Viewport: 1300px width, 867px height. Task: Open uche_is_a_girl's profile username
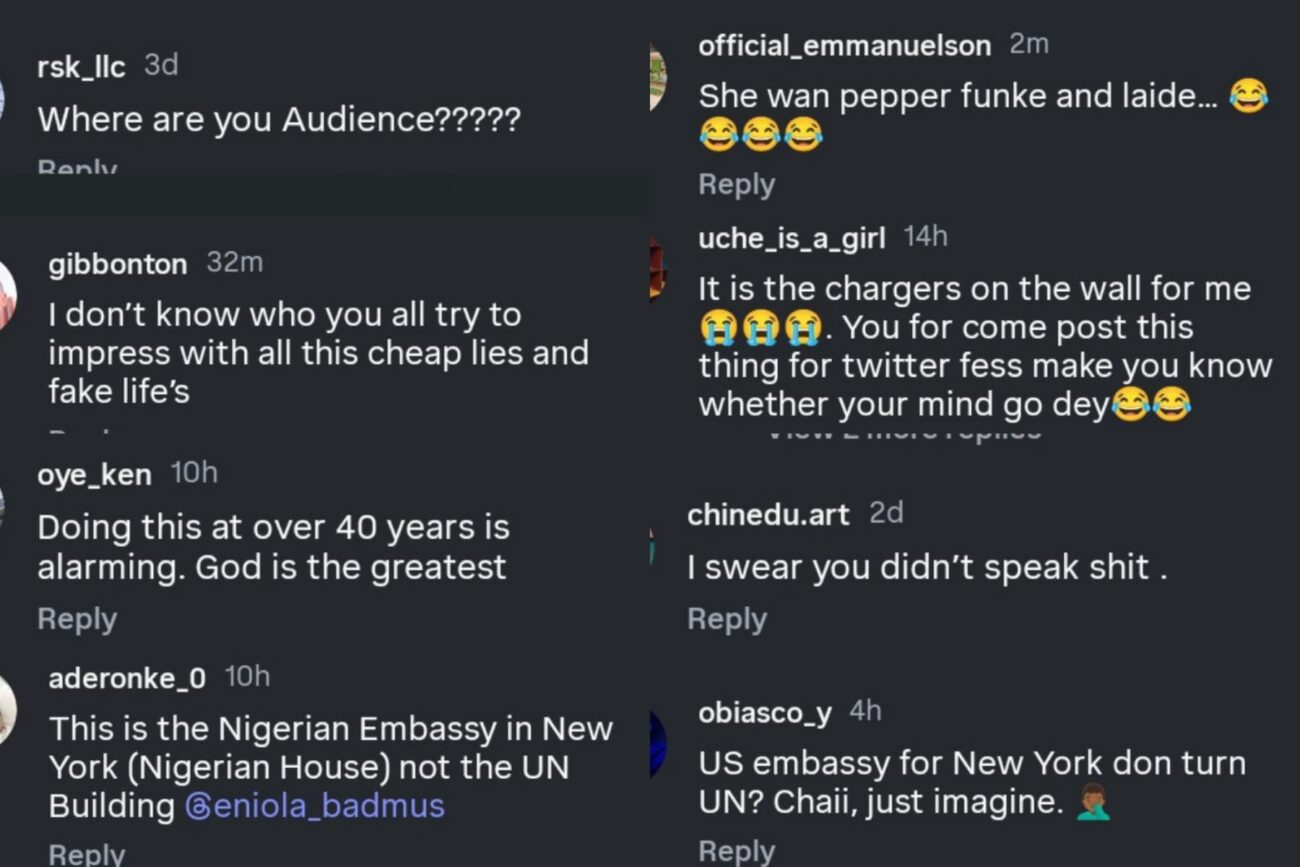(x=791, y=238)
